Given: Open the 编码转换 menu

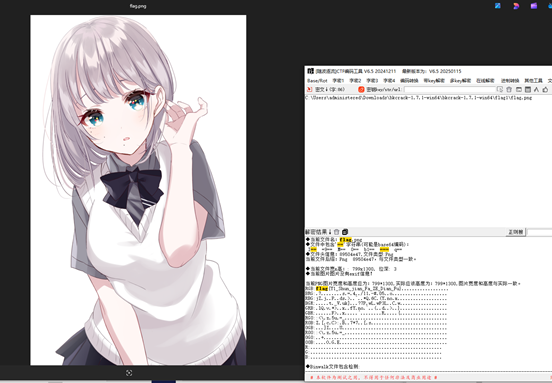Looking at the screenshot, I should coord(409,81).
